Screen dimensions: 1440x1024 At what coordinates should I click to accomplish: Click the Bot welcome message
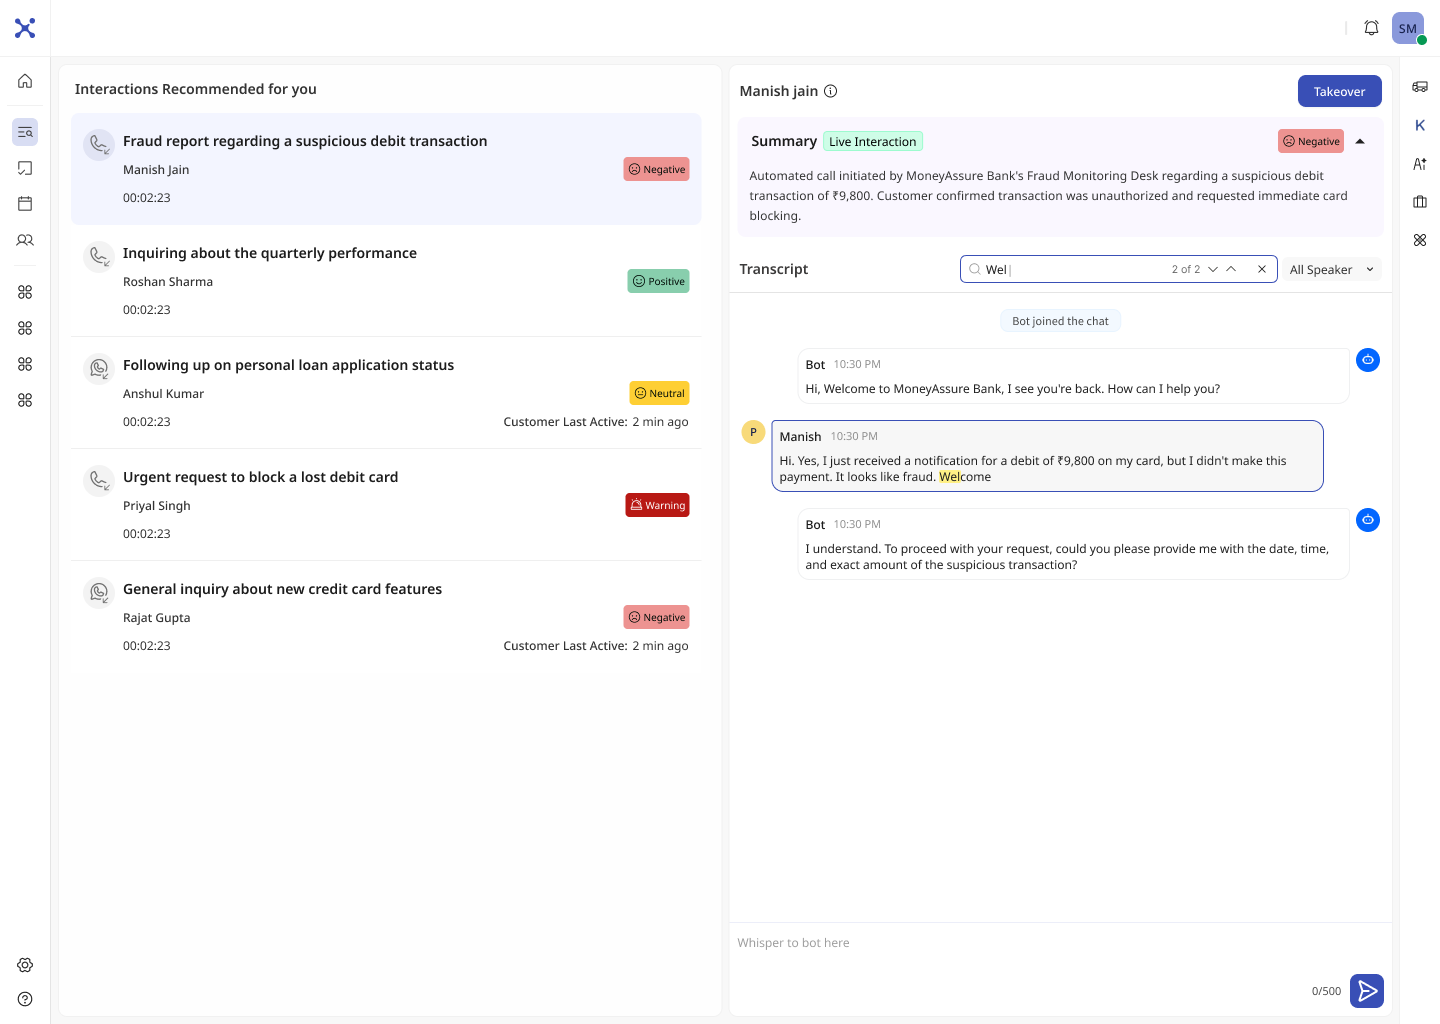(x=1073, y=376)
